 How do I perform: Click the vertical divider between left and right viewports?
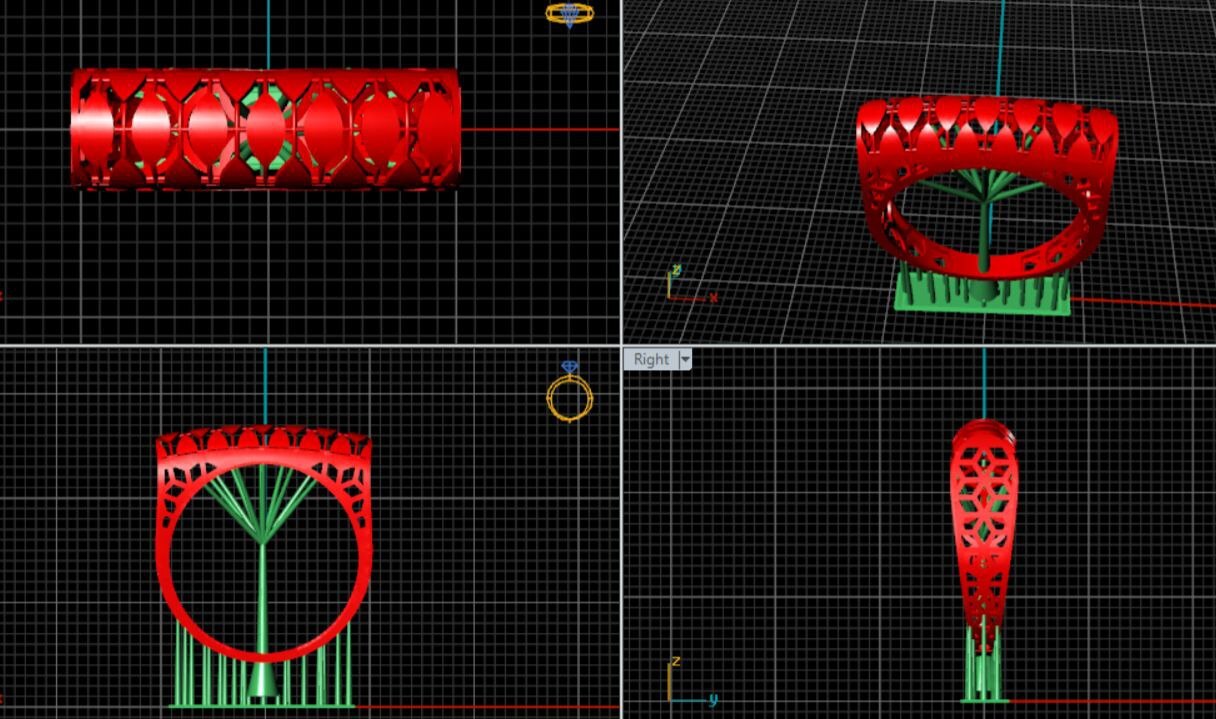621,200
